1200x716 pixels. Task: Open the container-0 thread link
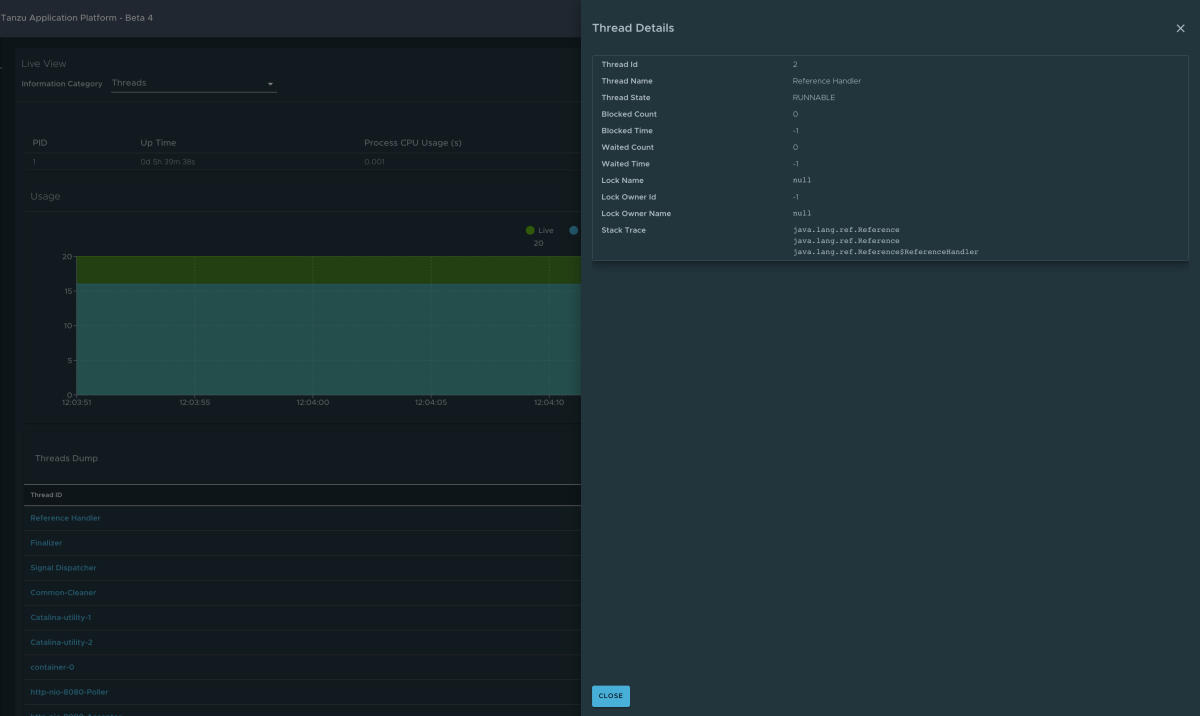[x=53, y=667]
